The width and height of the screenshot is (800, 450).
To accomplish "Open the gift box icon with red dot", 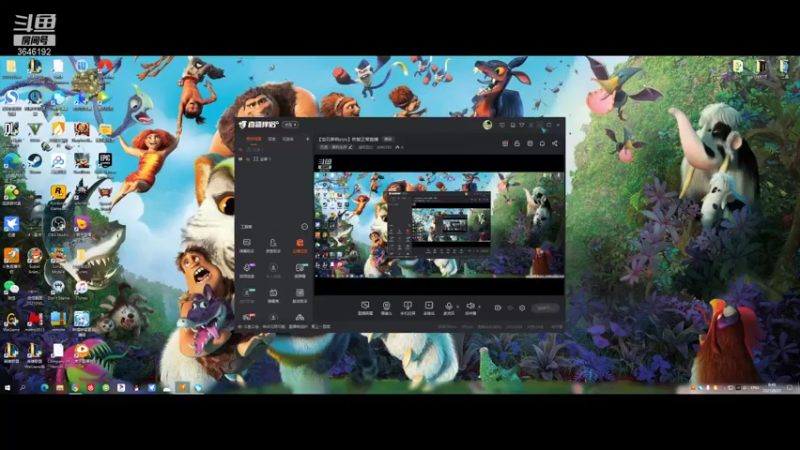I will [x=505, y=143].
